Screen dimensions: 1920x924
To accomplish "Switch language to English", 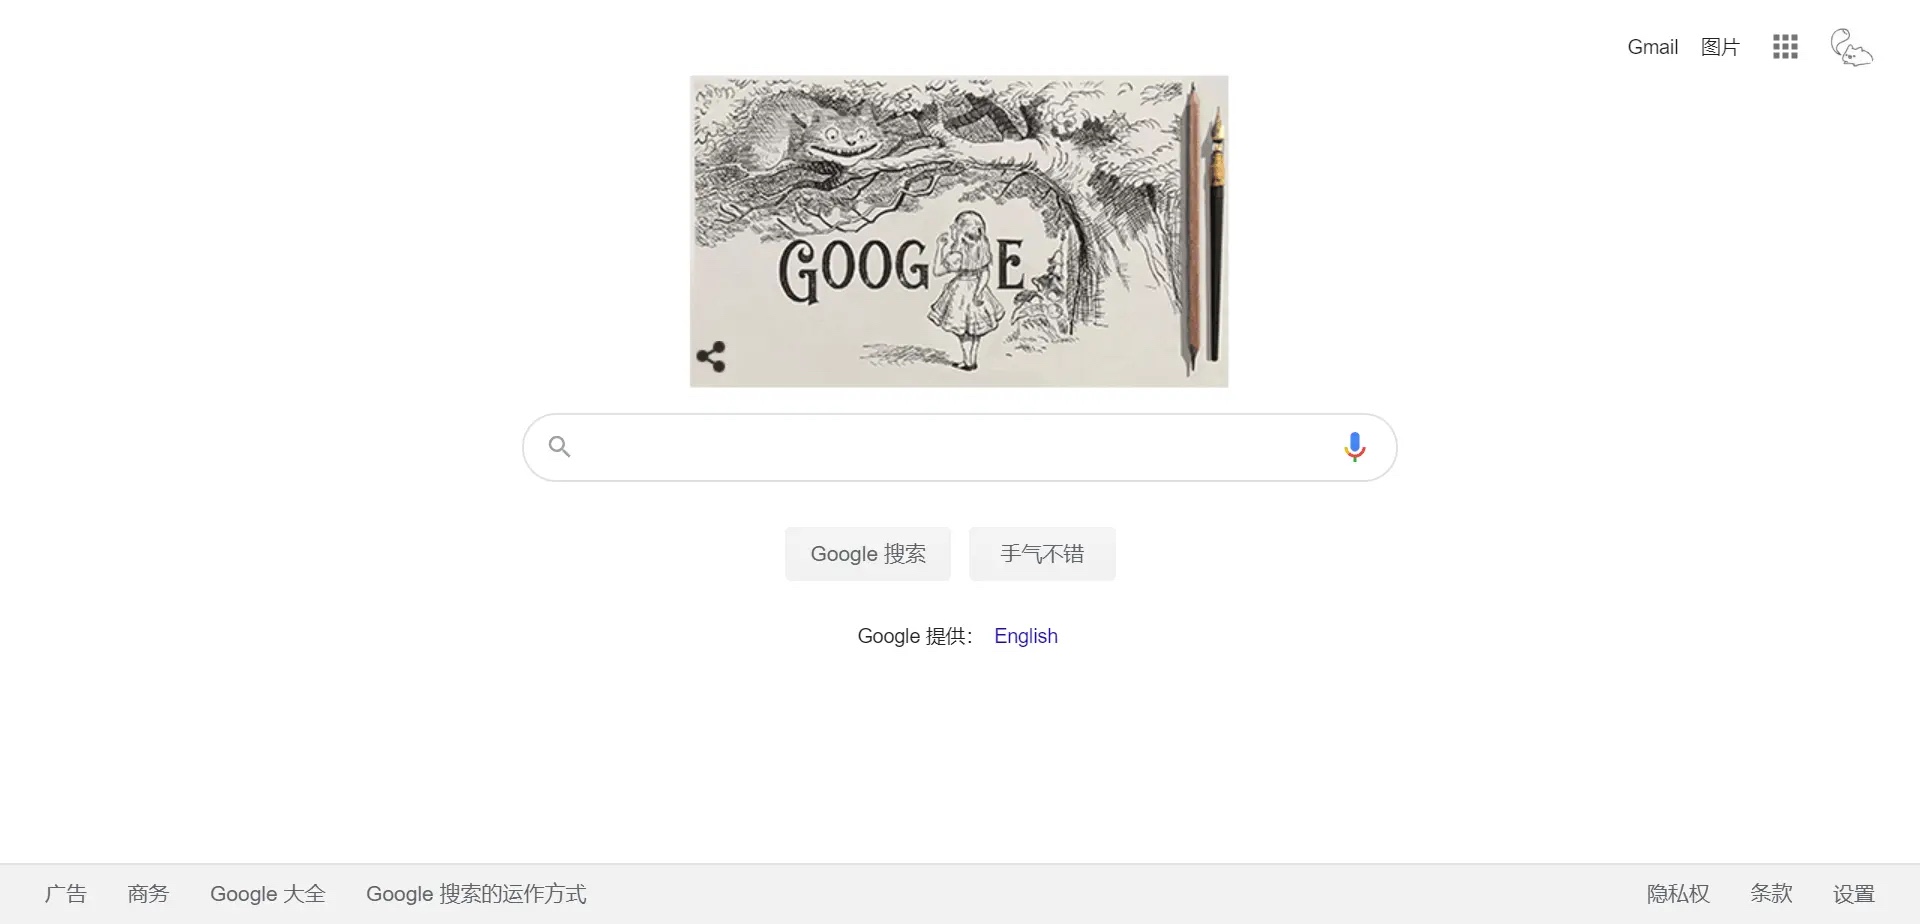I will [1026, 636].
